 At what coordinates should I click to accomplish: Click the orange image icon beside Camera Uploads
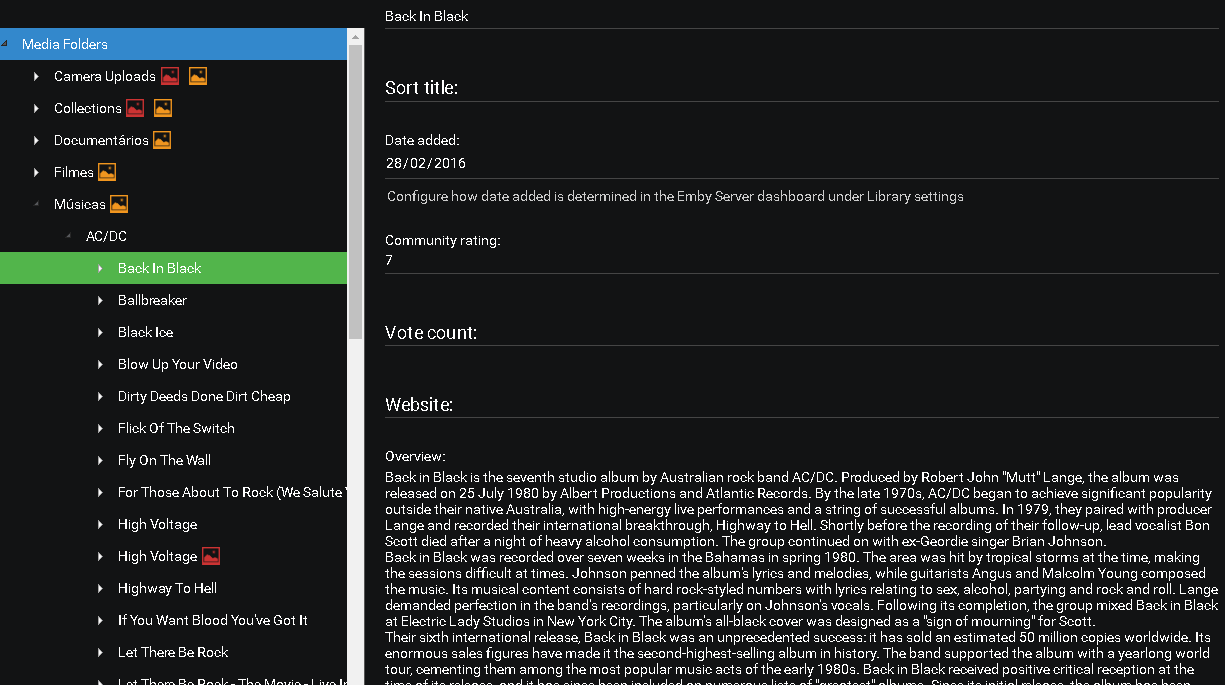198,76
